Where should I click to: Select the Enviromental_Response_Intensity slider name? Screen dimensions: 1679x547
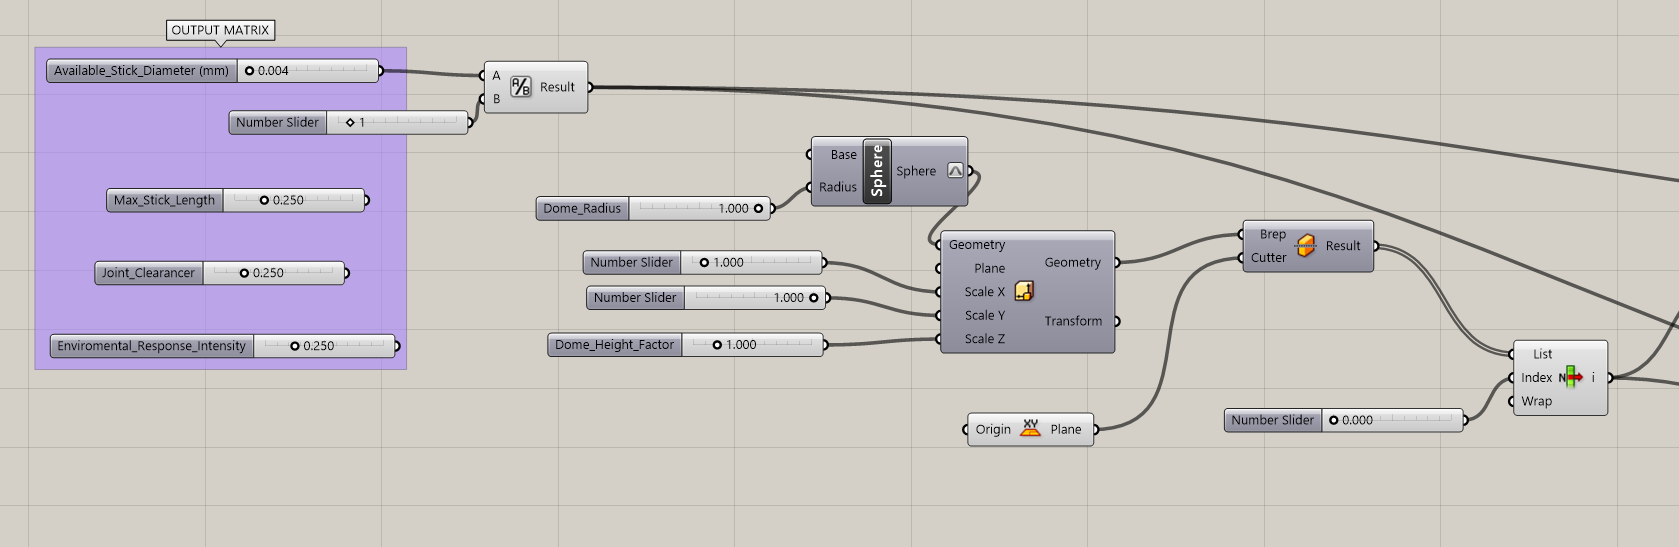tap(152, 346)
